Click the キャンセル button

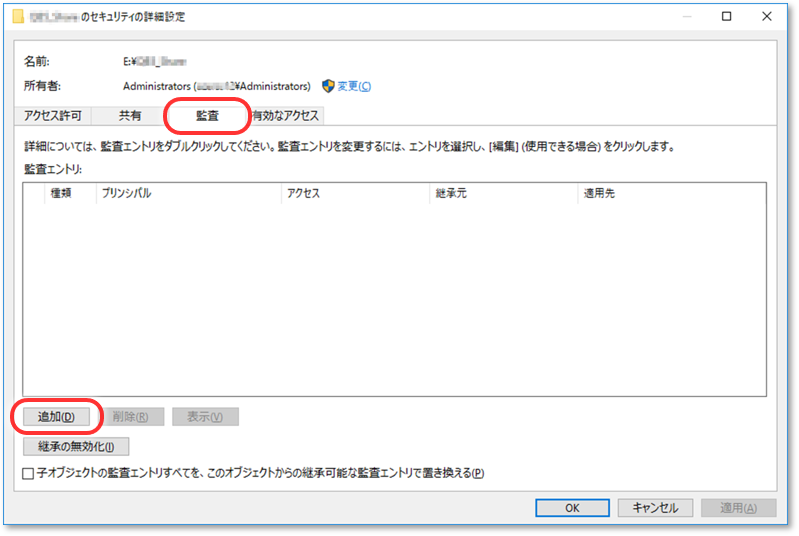[655, 507]
